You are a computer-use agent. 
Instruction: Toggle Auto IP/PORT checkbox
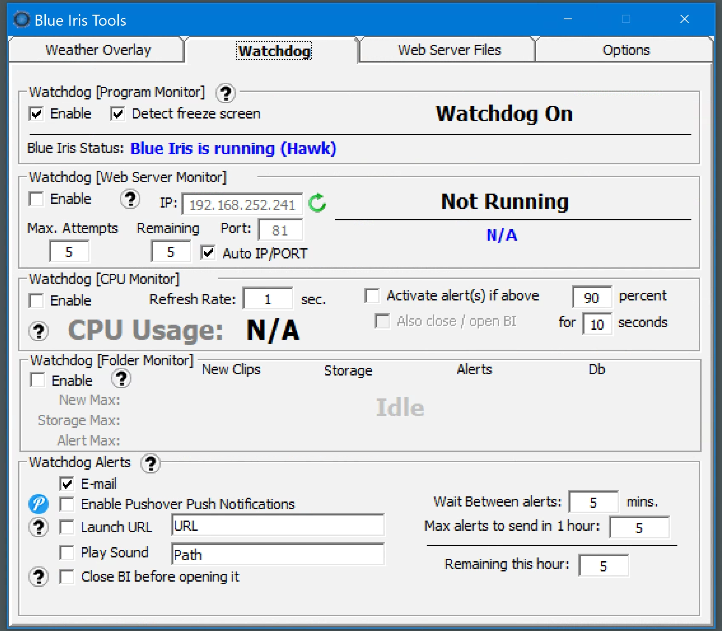(208, 252)
